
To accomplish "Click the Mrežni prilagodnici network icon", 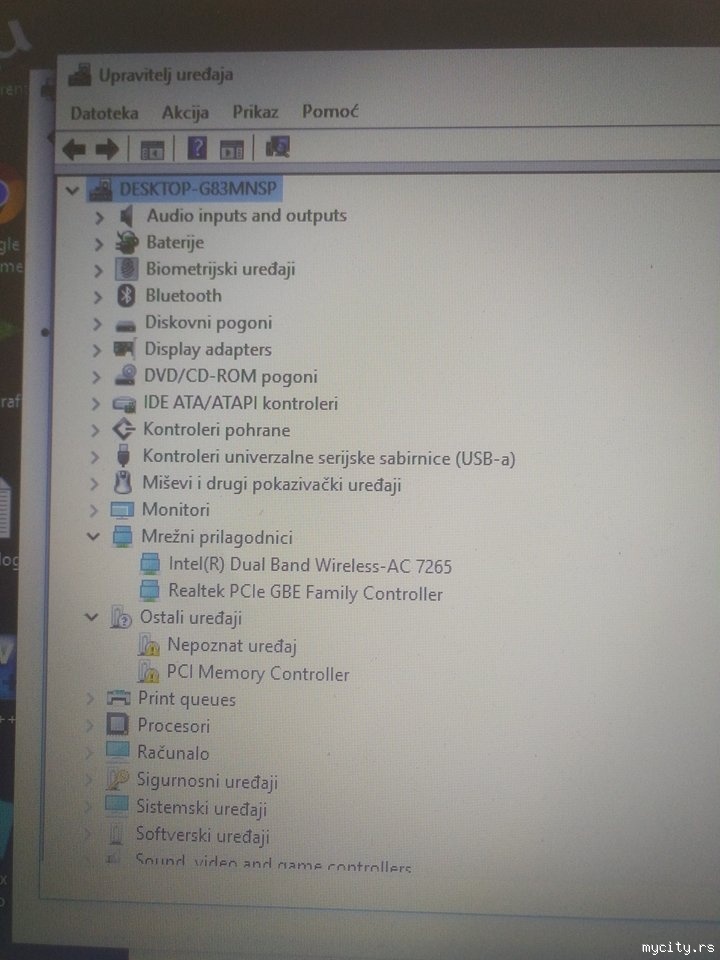I will tap(122, 536).
